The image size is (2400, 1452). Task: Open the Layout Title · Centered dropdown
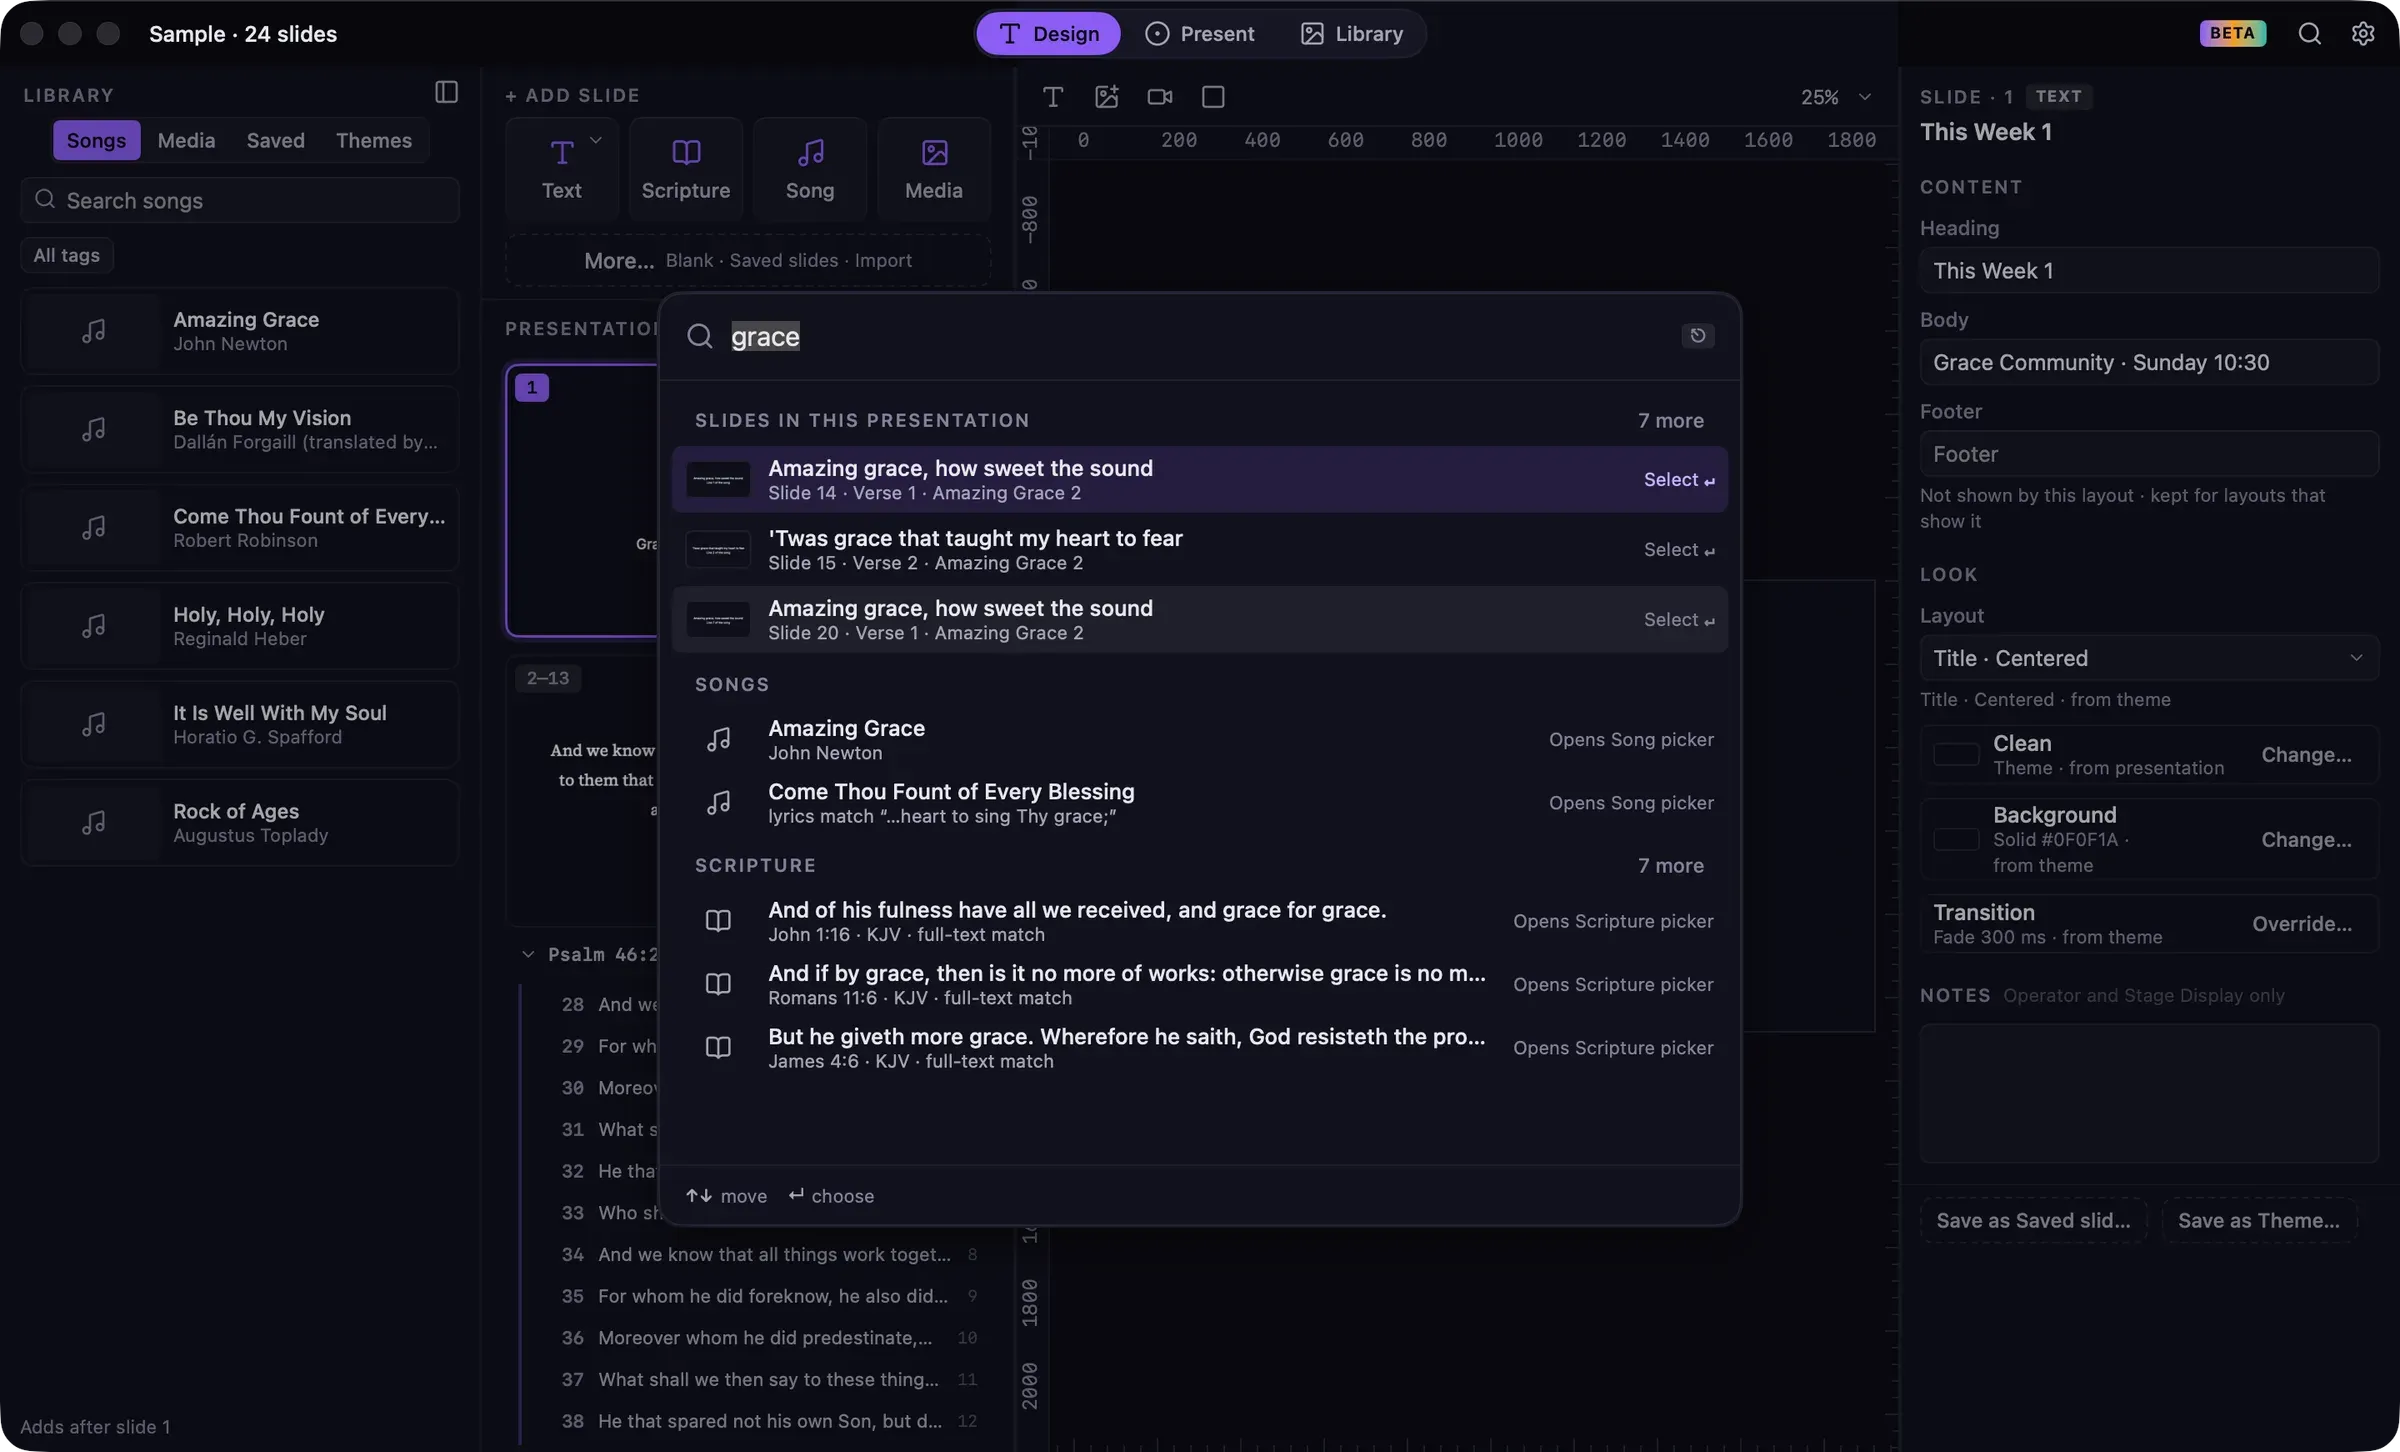(2148, 658)
